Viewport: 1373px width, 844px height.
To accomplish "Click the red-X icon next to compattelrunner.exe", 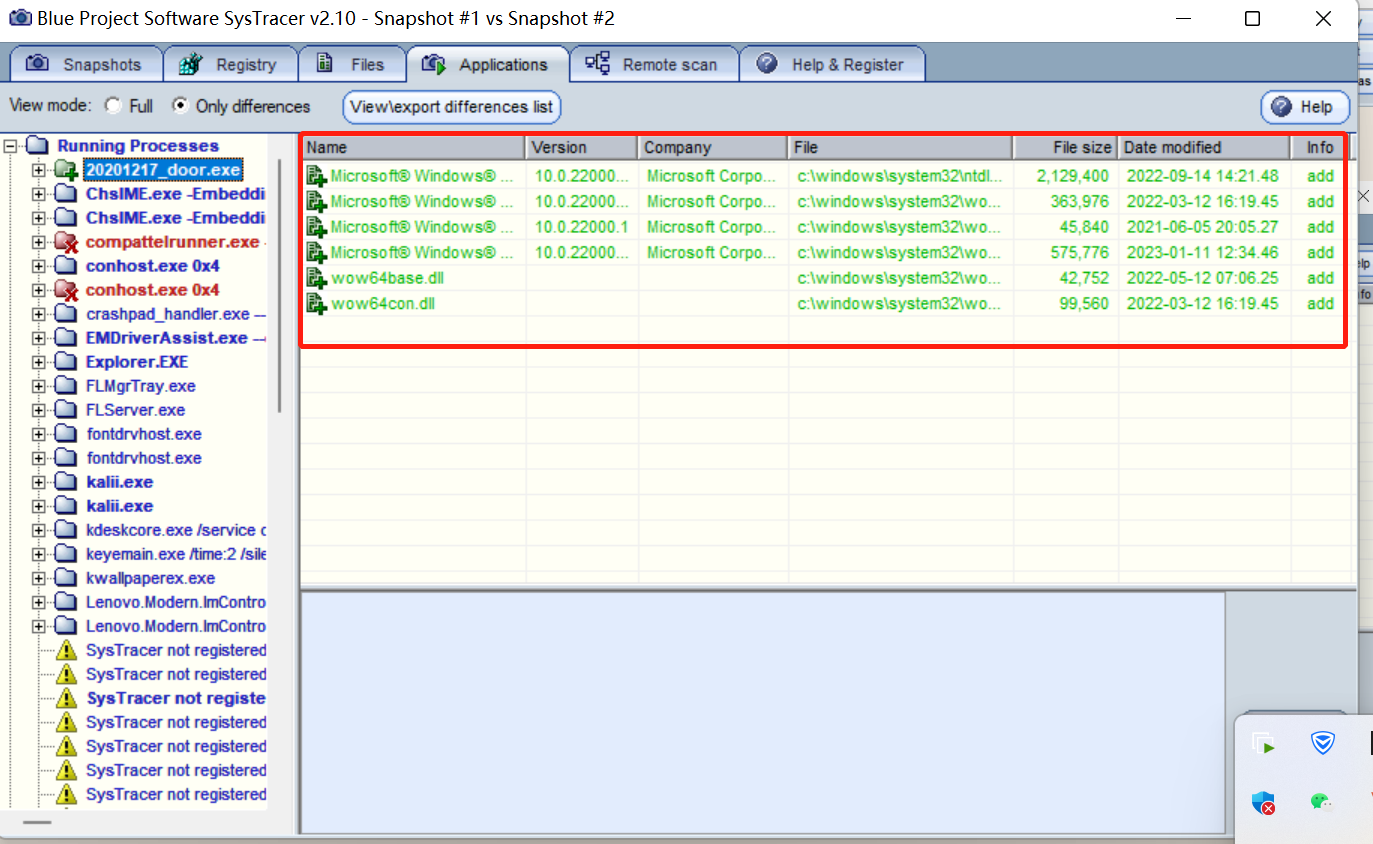I will pyautogui.click(x=66, y=242).
